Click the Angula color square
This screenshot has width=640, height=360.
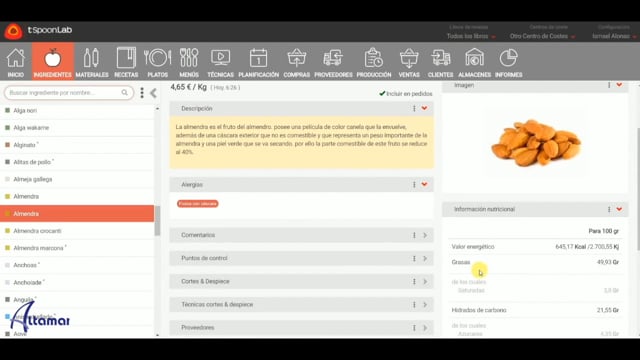7,299
